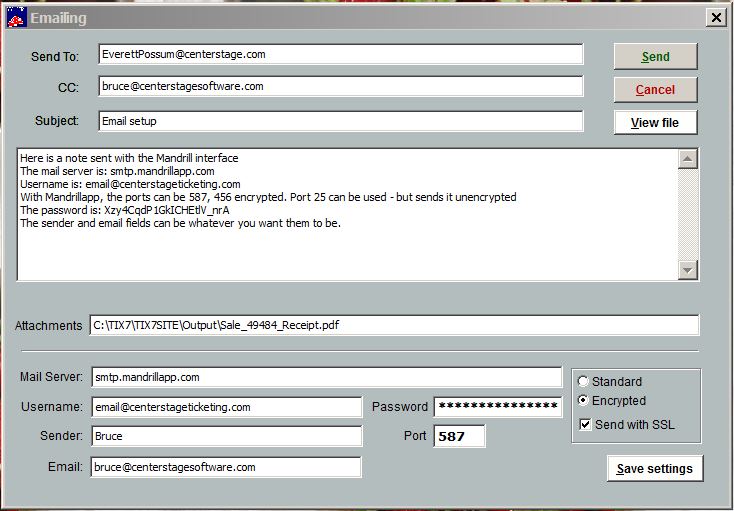This screenshot has width=734, height=511.
Task: Focus the CC address field
Action: [x=341, y=86]
